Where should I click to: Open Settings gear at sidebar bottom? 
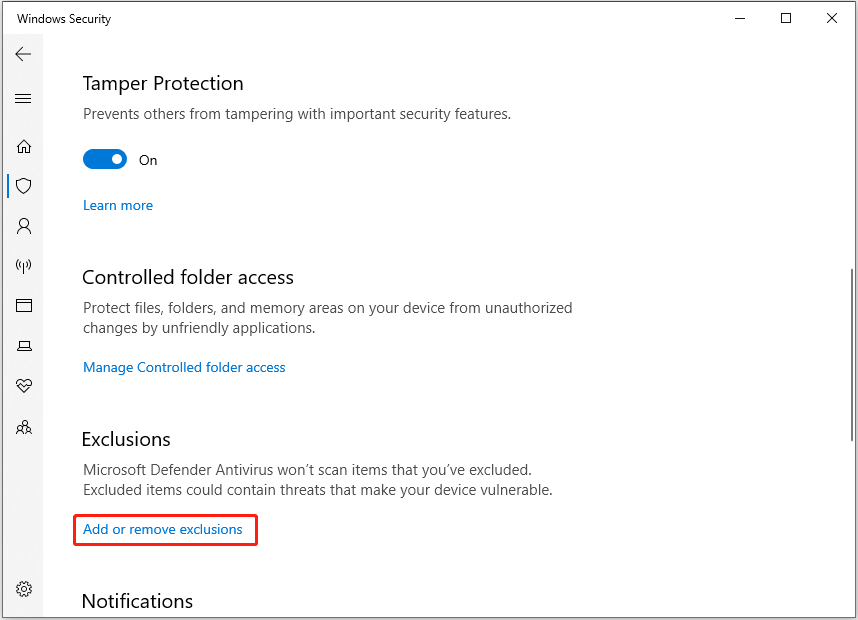pos(24,588)
